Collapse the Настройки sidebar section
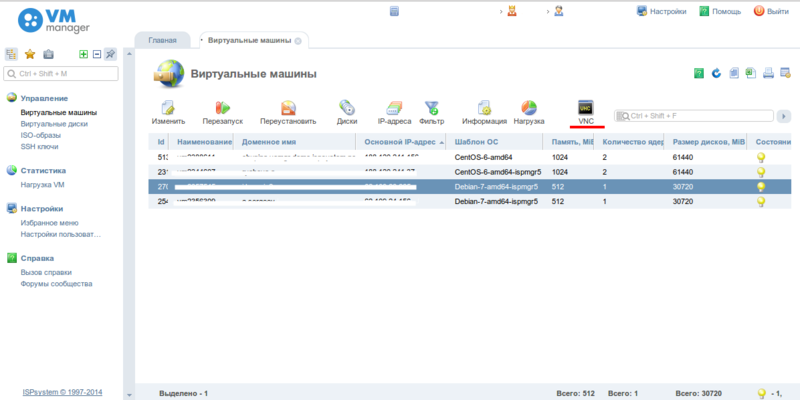Viewport: 800px width, 400px height. pyautogui.click(x=42, y=209)
